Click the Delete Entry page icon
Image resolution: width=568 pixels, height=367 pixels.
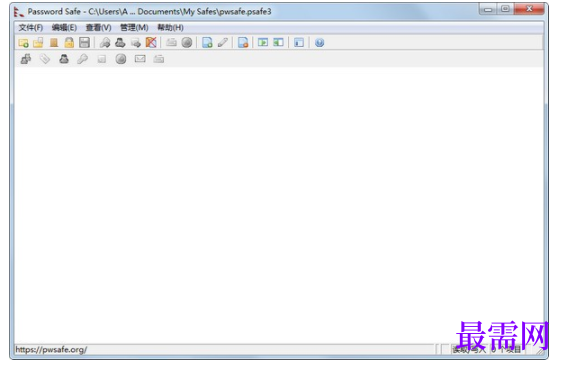point(243,43)
